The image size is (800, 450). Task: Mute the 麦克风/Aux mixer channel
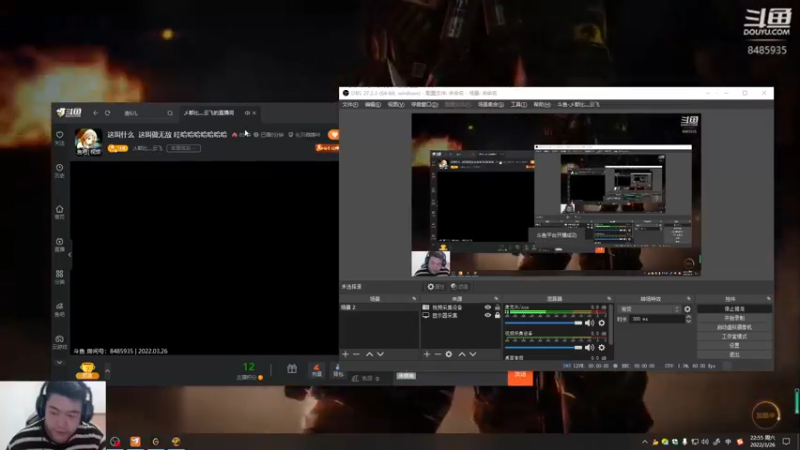(x=589, y=323)
